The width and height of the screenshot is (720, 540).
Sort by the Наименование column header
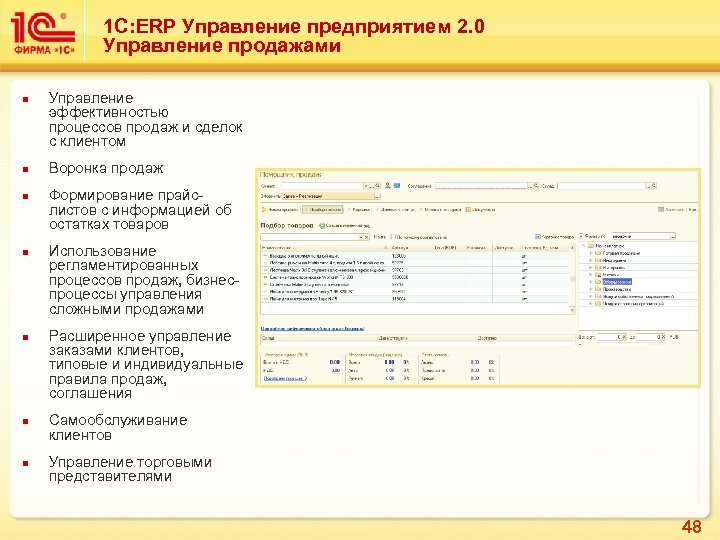coord(325,248)
